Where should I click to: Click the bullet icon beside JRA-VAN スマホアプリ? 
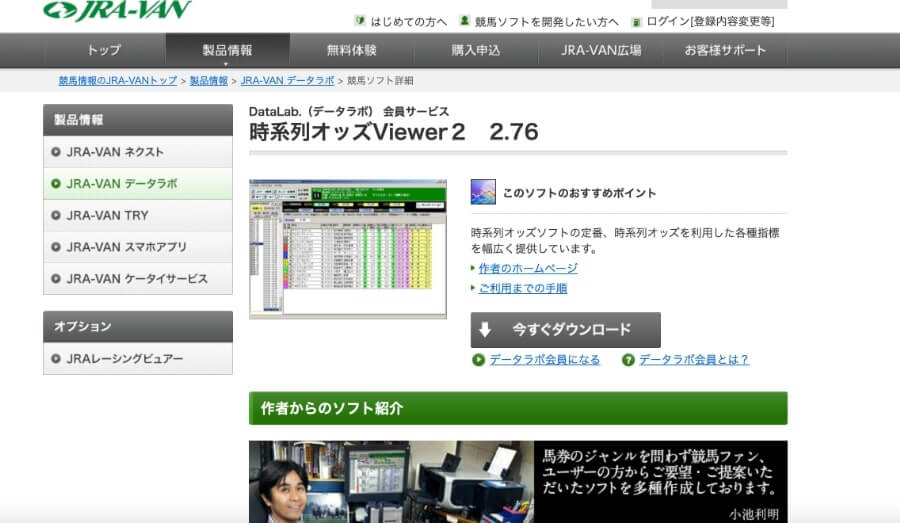point(56,247)
